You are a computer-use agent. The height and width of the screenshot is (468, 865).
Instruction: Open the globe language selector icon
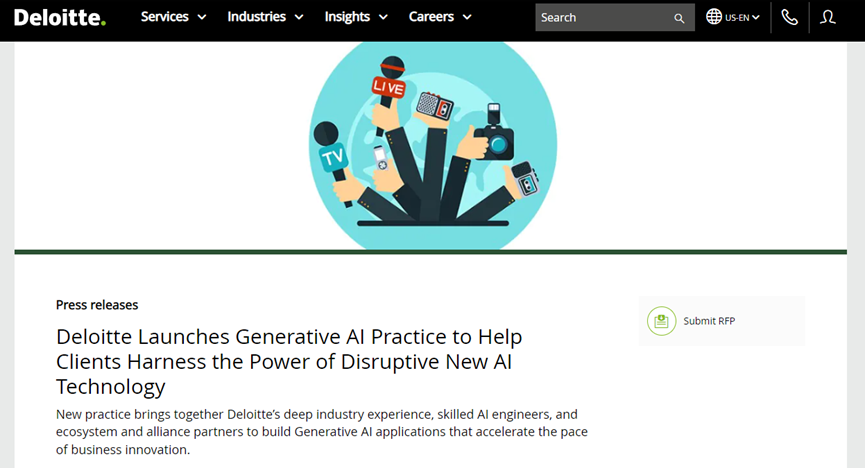point(714,17)
